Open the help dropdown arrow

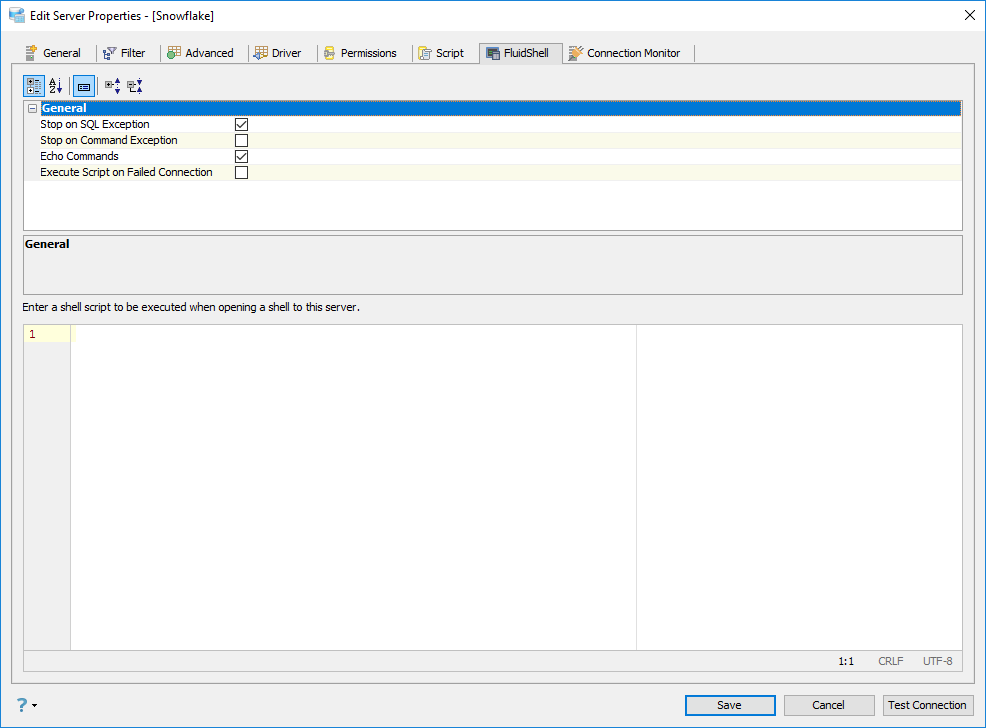coord(35,705)
